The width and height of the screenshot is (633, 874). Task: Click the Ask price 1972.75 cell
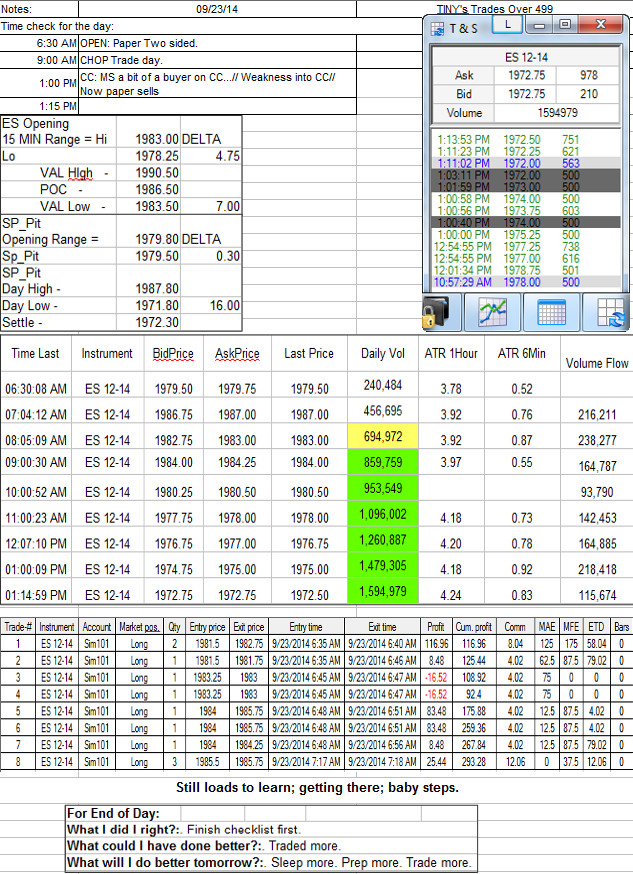[526, 75]
